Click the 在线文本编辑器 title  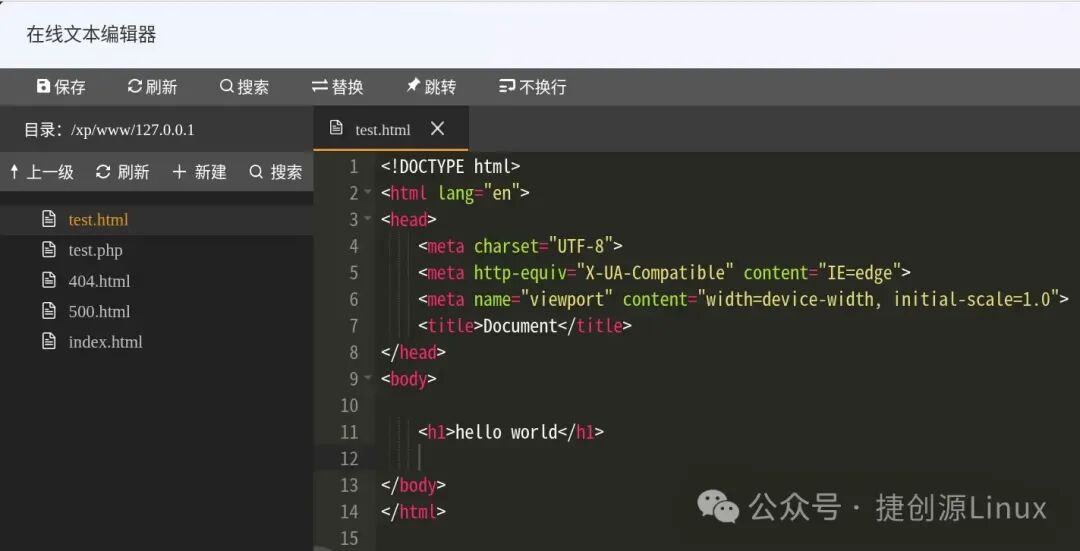tap(91, 34)
